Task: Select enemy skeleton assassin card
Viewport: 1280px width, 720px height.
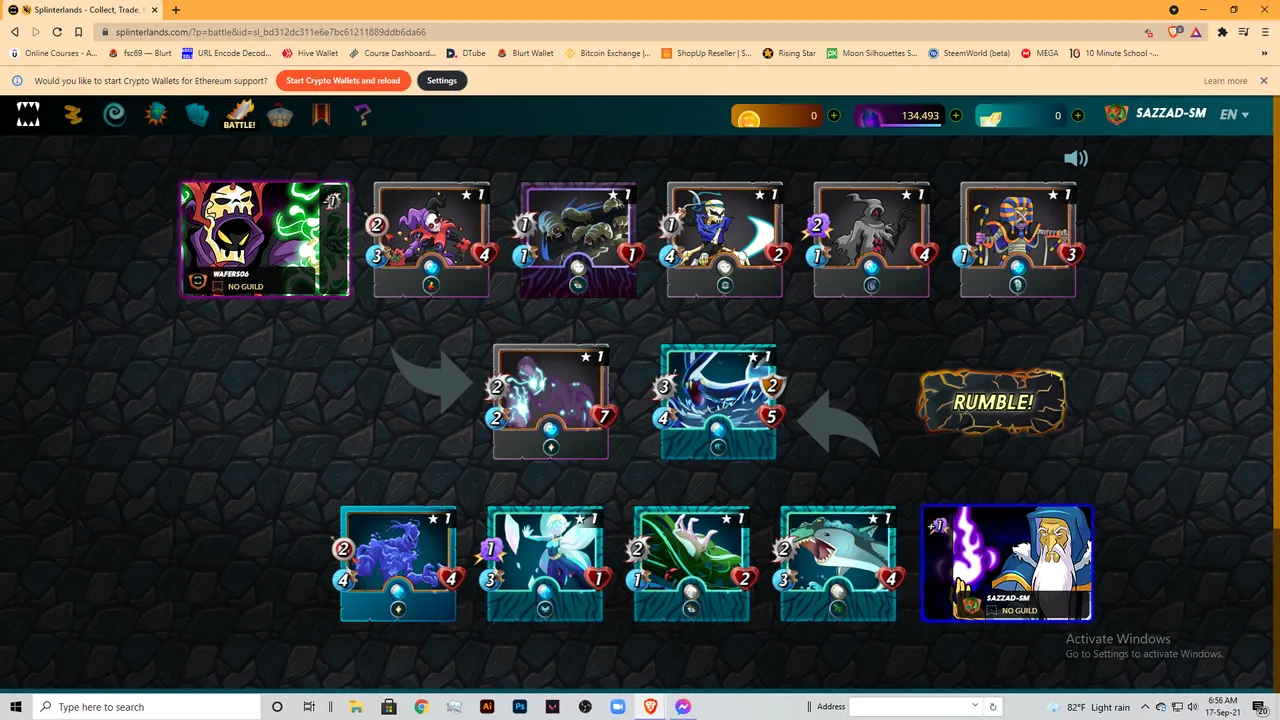Action: [725, 240]
